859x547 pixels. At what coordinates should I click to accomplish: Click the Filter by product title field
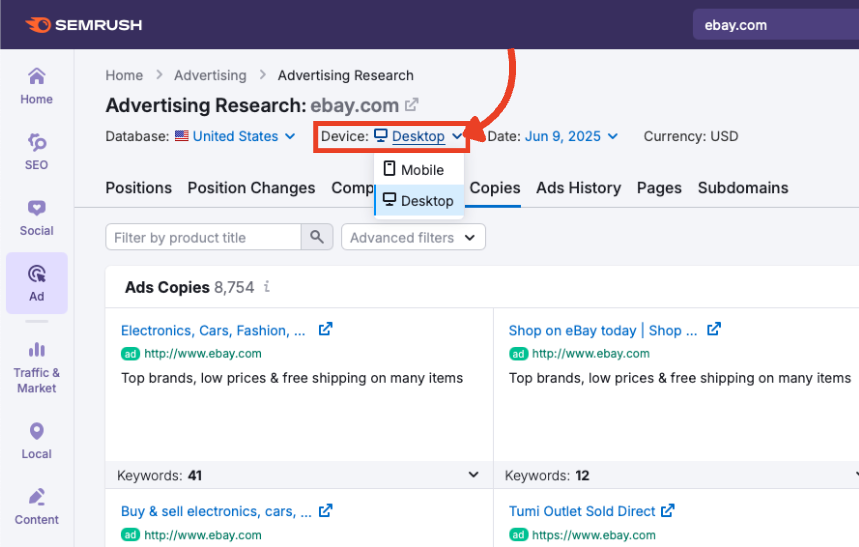[203, 237]
